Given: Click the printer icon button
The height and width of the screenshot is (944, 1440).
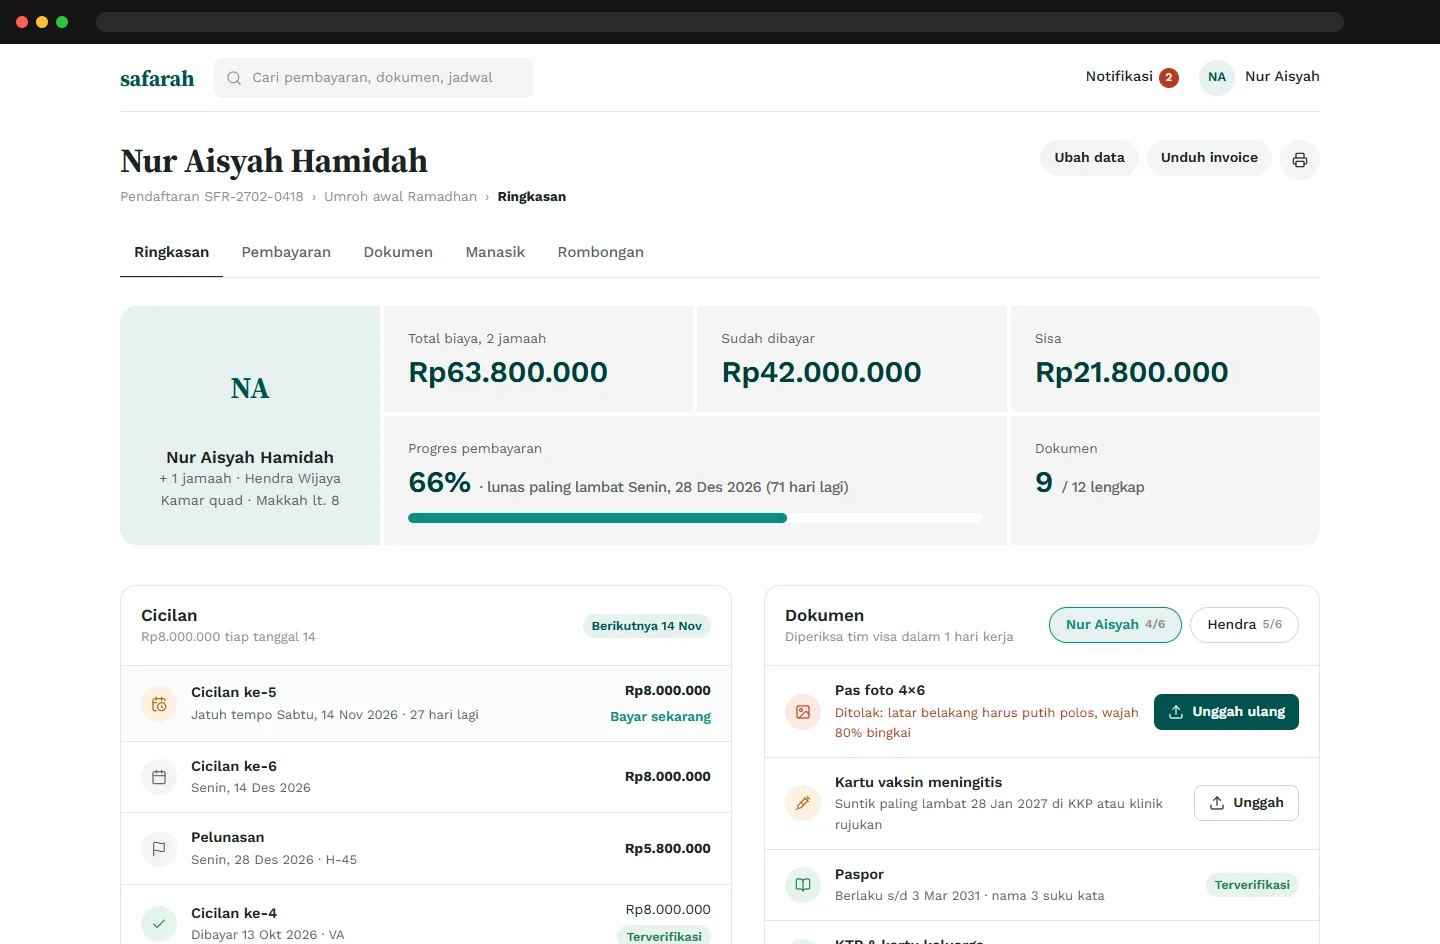Looking at the screenshot, I should (1299, 160).
